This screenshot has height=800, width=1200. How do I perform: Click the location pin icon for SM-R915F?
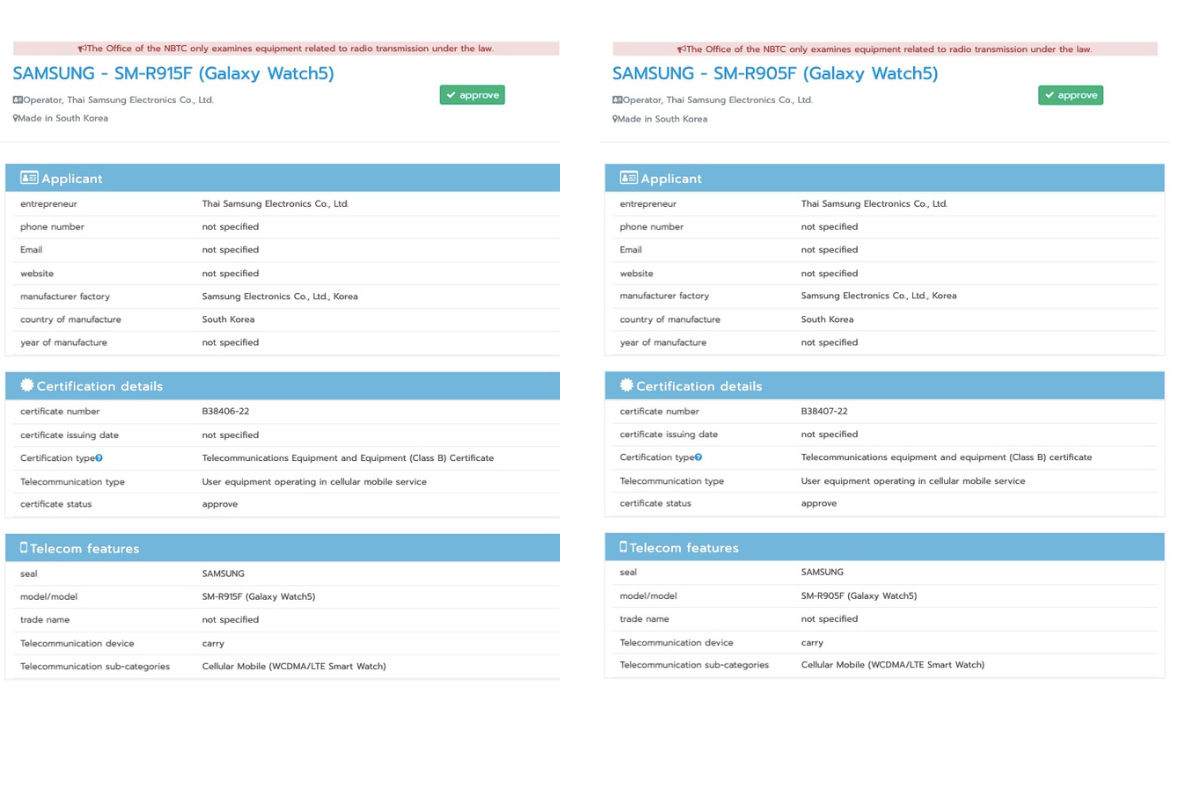[x=16, y=118]
